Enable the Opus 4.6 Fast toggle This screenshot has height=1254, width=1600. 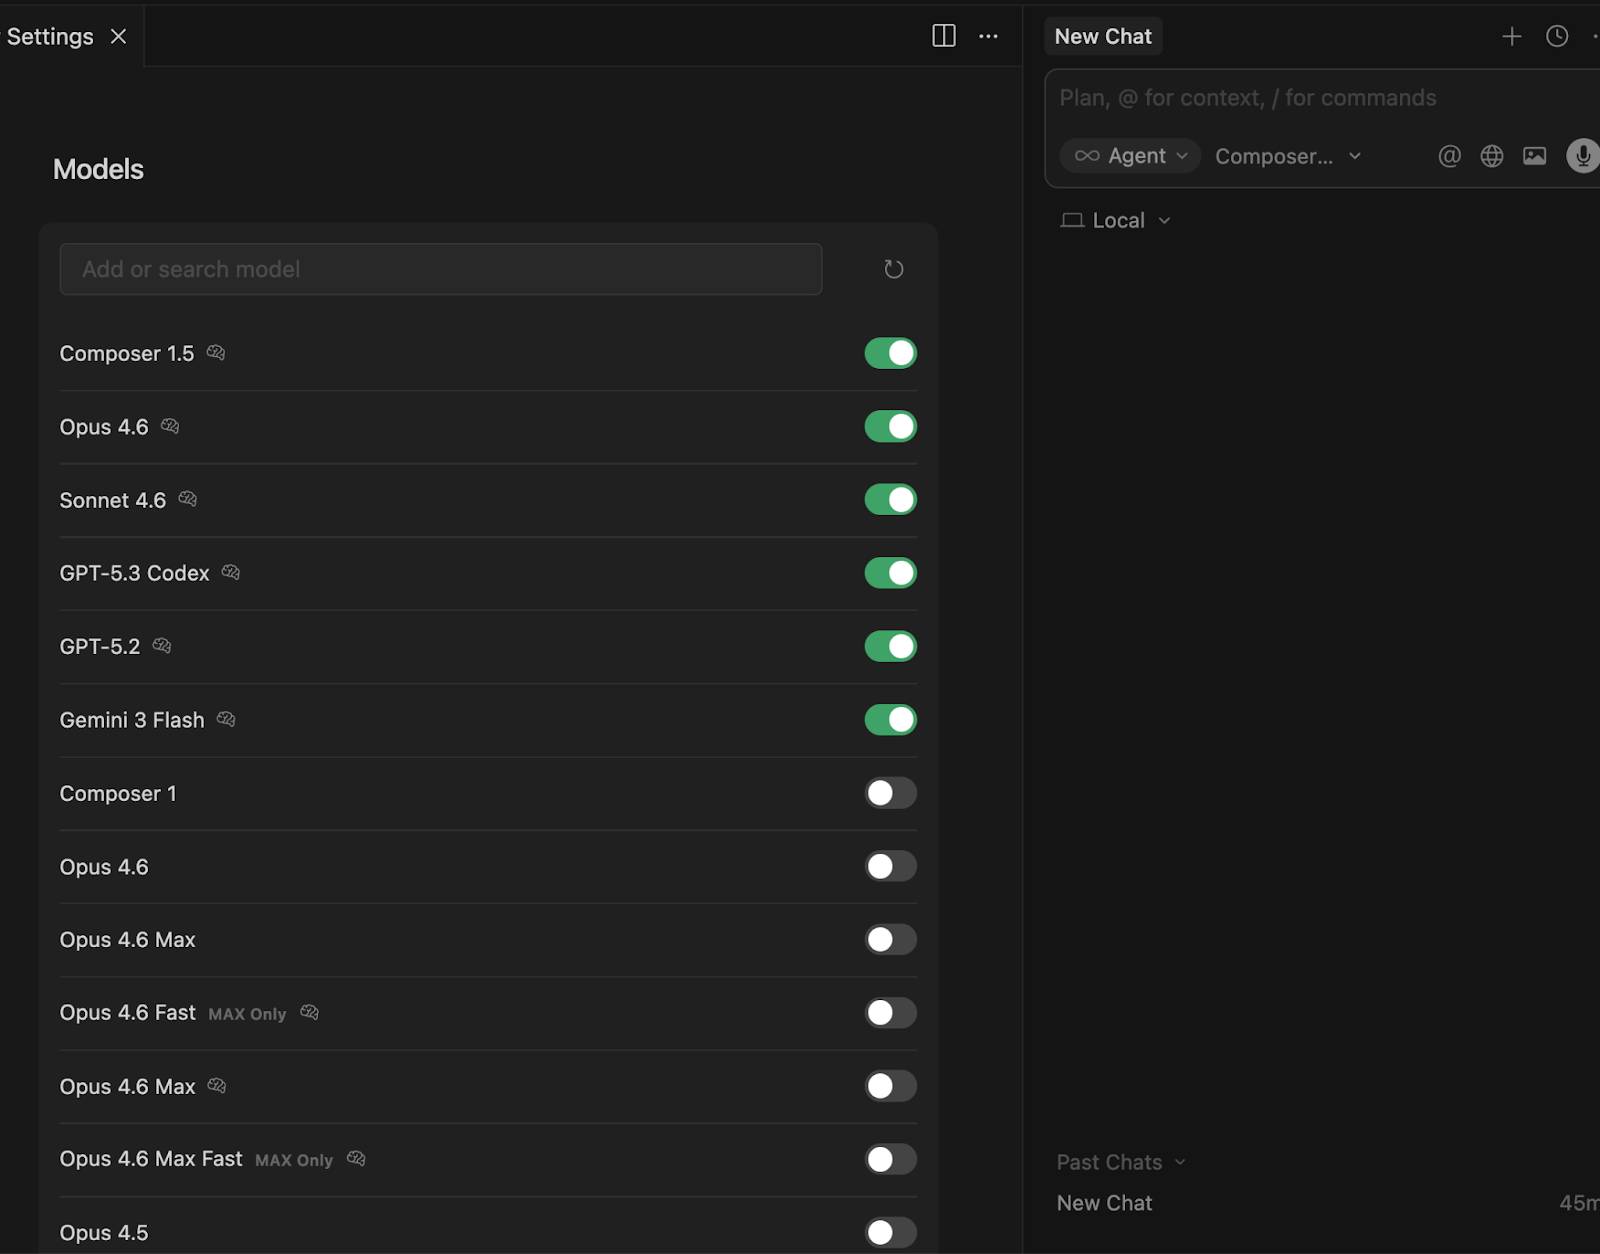tap(890, 1013)
